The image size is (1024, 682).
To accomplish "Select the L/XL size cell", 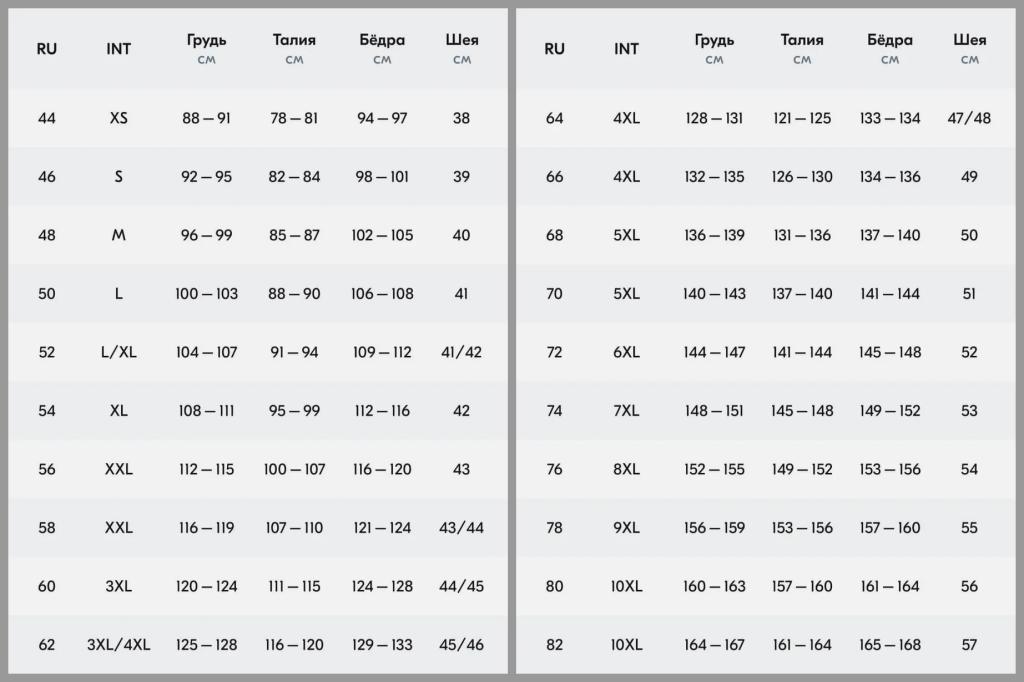I will 118,352.
